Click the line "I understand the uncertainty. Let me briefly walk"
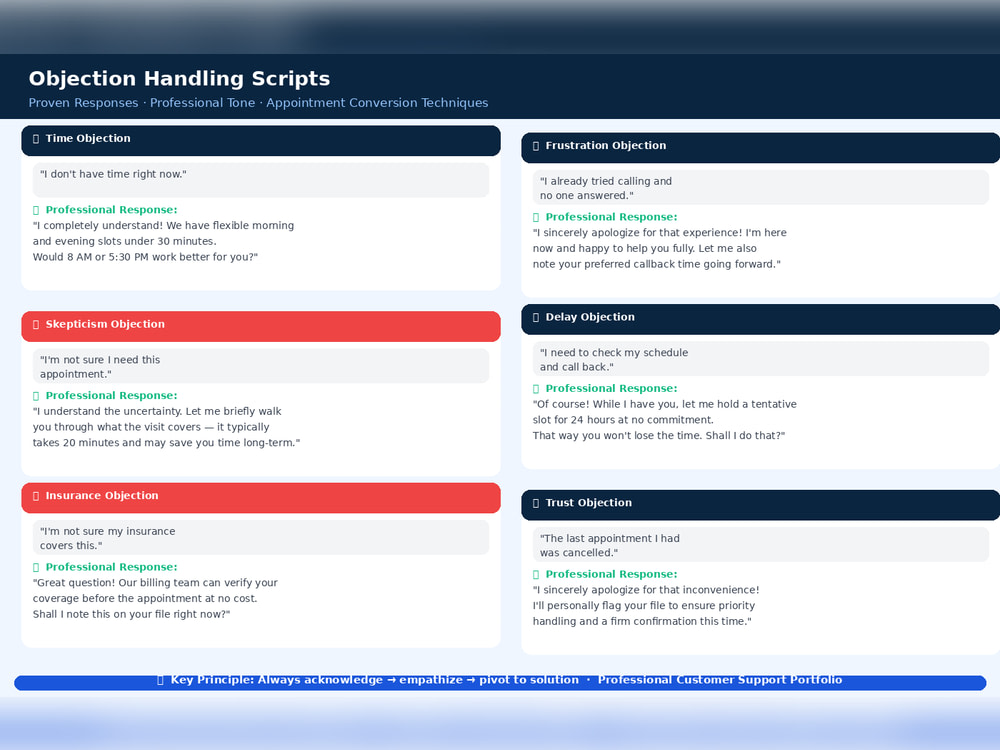The height and width of the screenshot is (750, 1000). (x=157, y=411)
